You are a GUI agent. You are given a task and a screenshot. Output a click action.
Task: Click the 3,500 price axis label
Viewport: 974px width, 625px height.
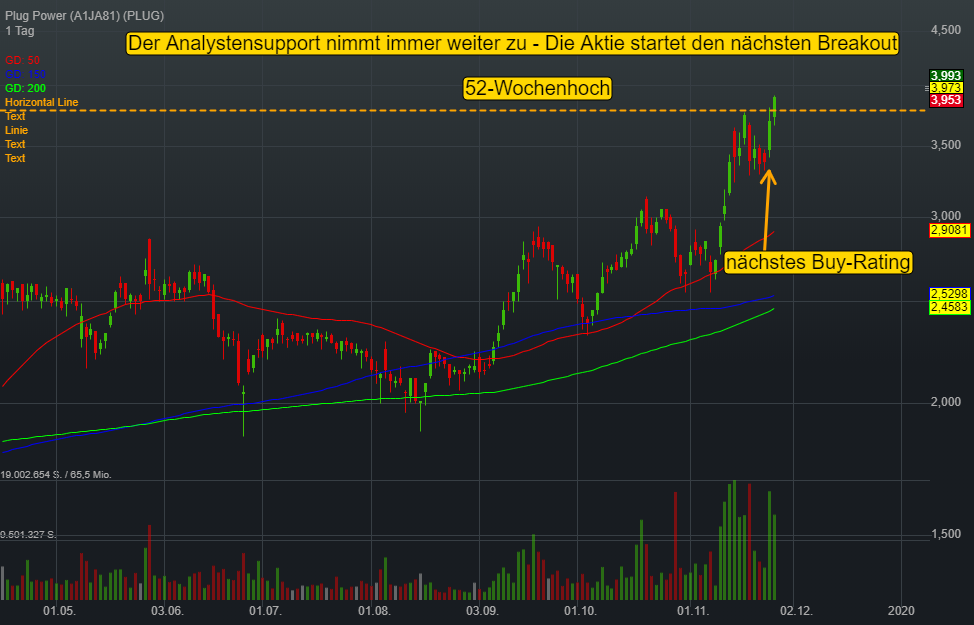point(945,145)
